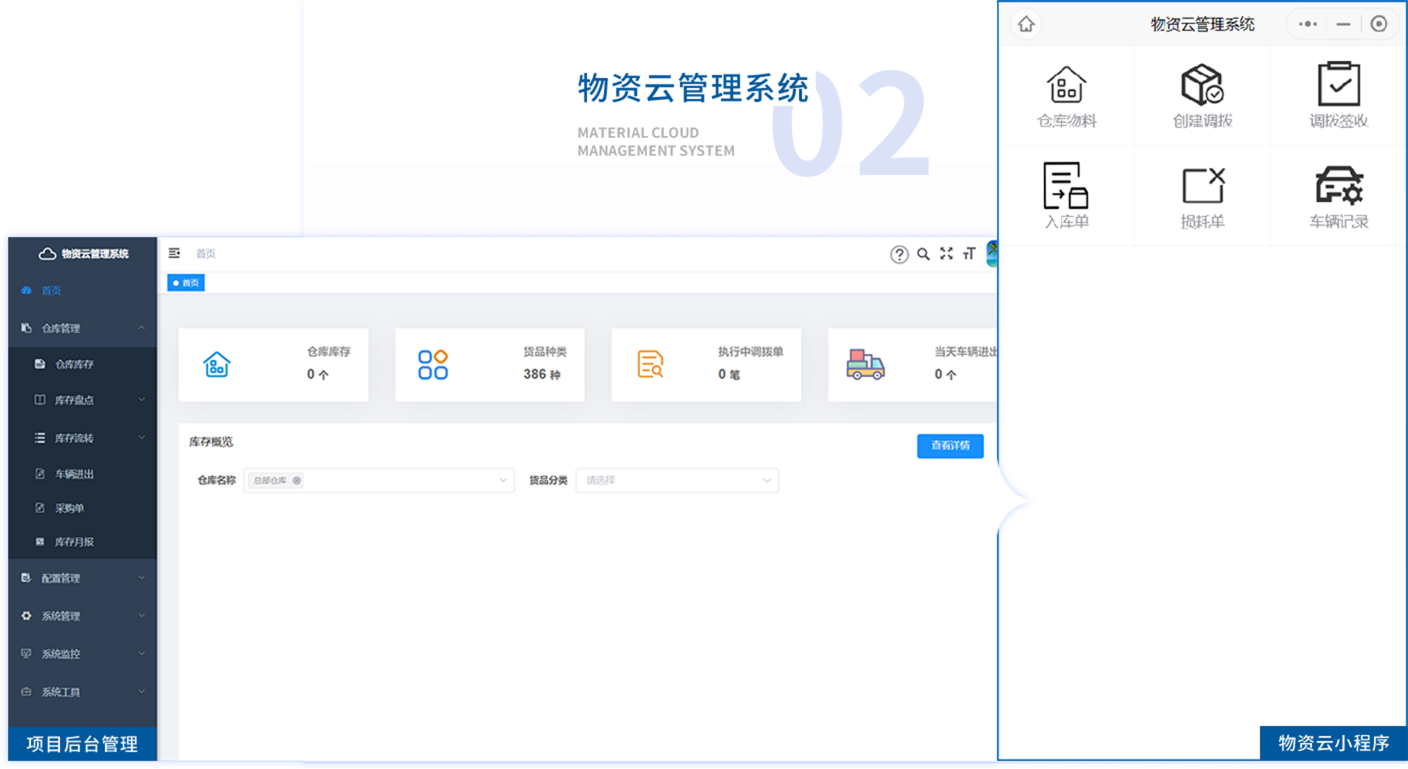The image size is (1408, 769).
Task: Open the 调拨签收 clipboard icon
Action: [x=1338, y=85]
